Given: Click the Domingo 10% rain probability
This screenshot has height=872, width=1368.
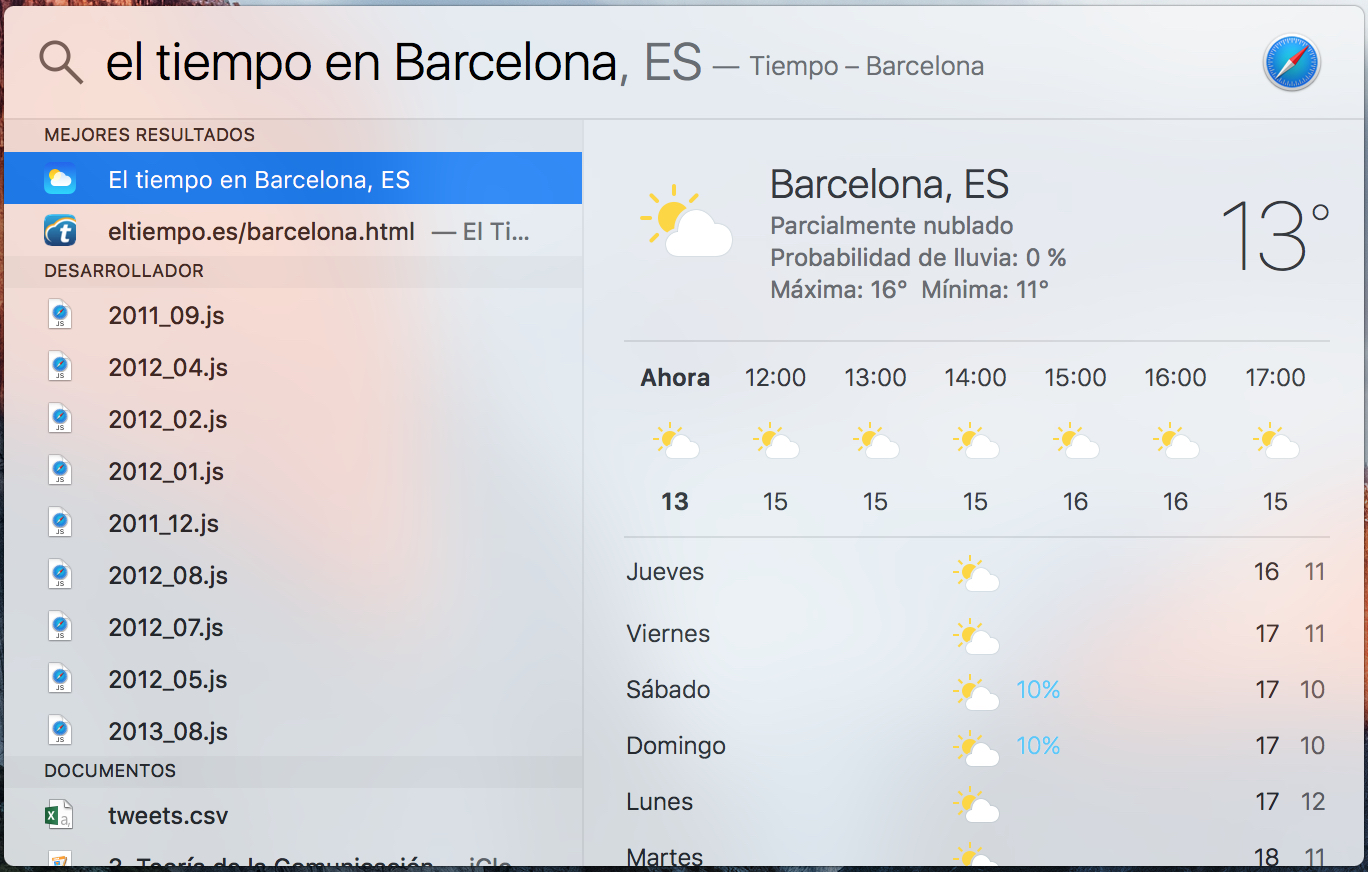Looking at the screenshot, I should click(1038, 745).
